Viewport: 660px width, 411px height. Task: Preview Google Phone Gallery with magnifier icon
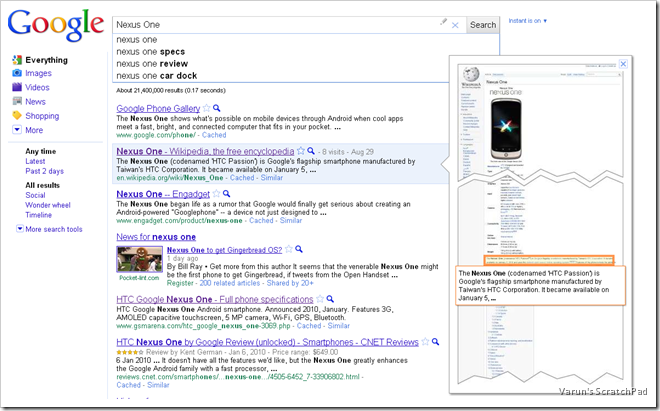216,108
